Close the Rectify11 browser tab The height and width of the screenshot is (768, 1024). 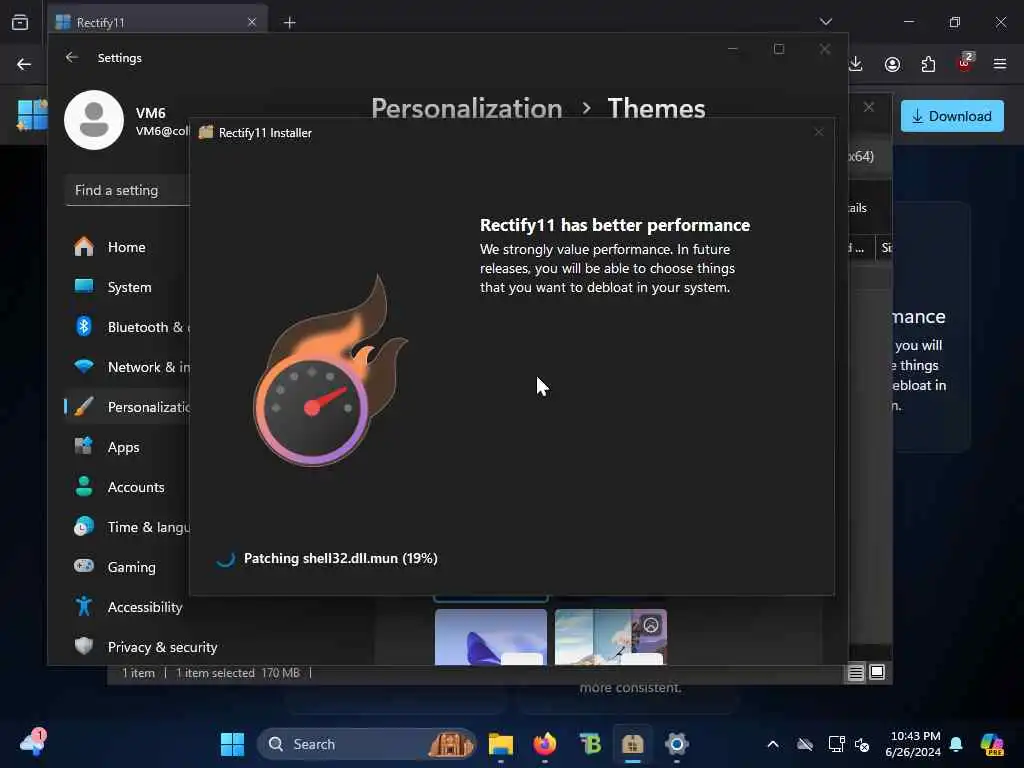252,22
